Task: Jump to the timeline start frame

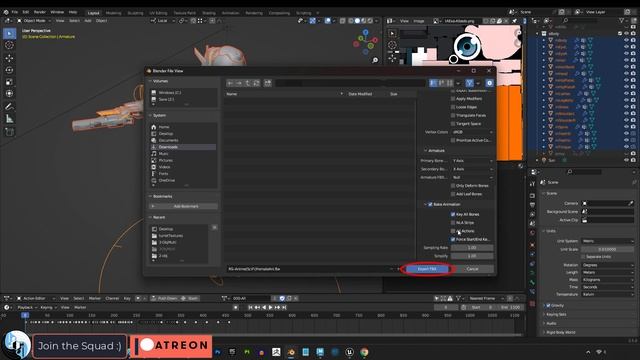Action: tap(250, 307)
